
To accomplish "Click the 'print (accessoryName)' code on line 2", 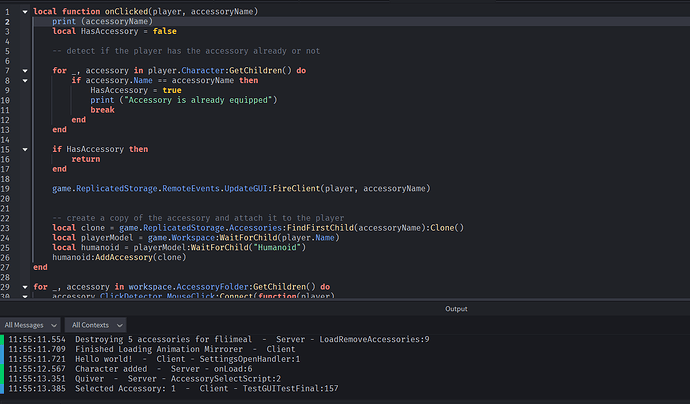I will pyautogui.click(x=102, y=21).
